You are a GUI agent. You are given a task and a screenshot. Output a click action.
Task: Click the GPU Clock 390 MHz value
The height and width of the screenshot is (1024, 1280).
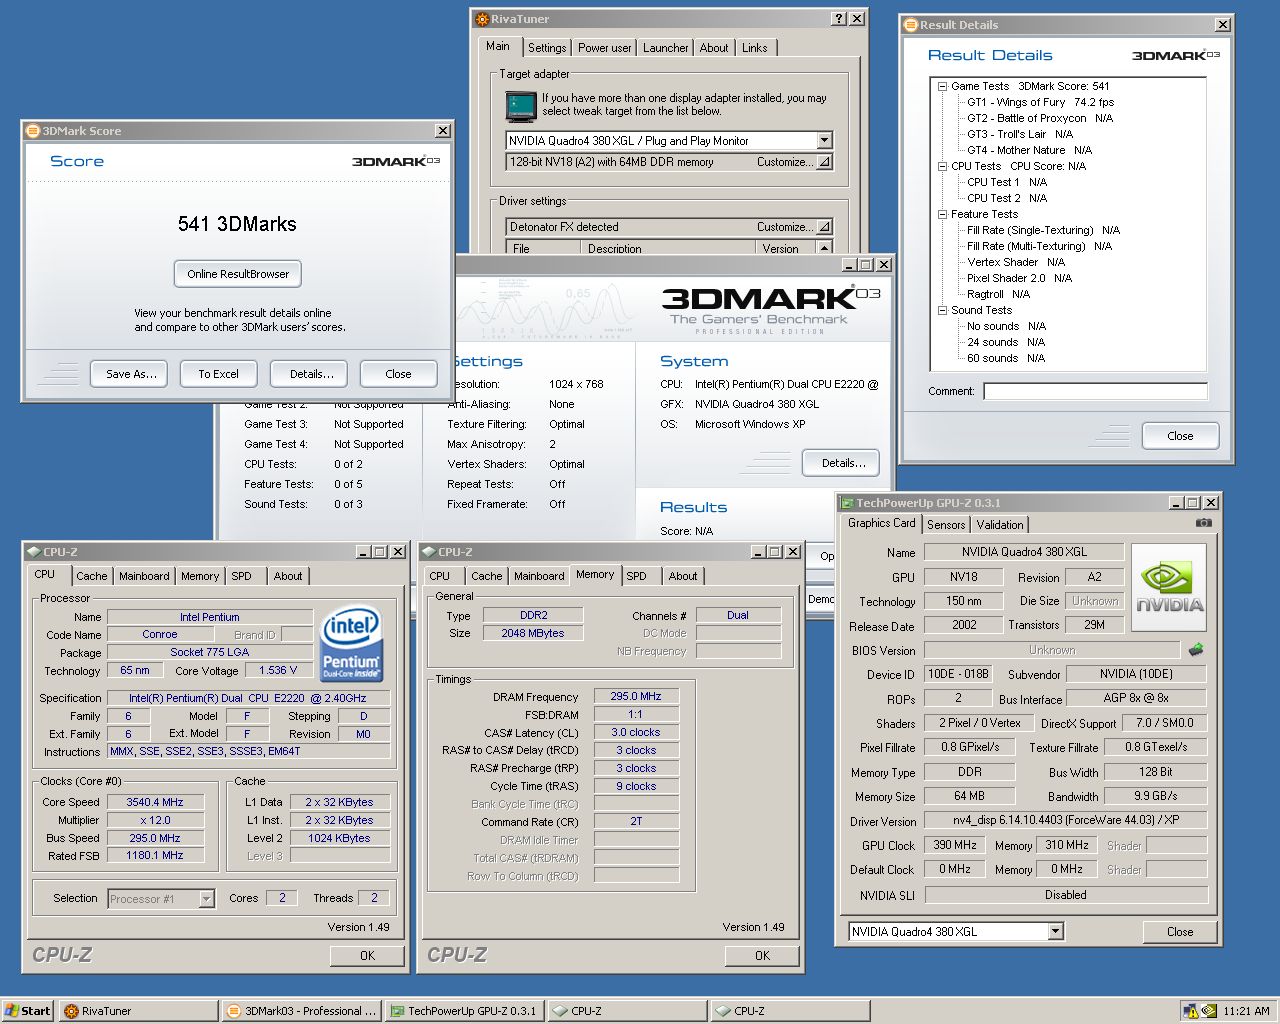[955, 845]
